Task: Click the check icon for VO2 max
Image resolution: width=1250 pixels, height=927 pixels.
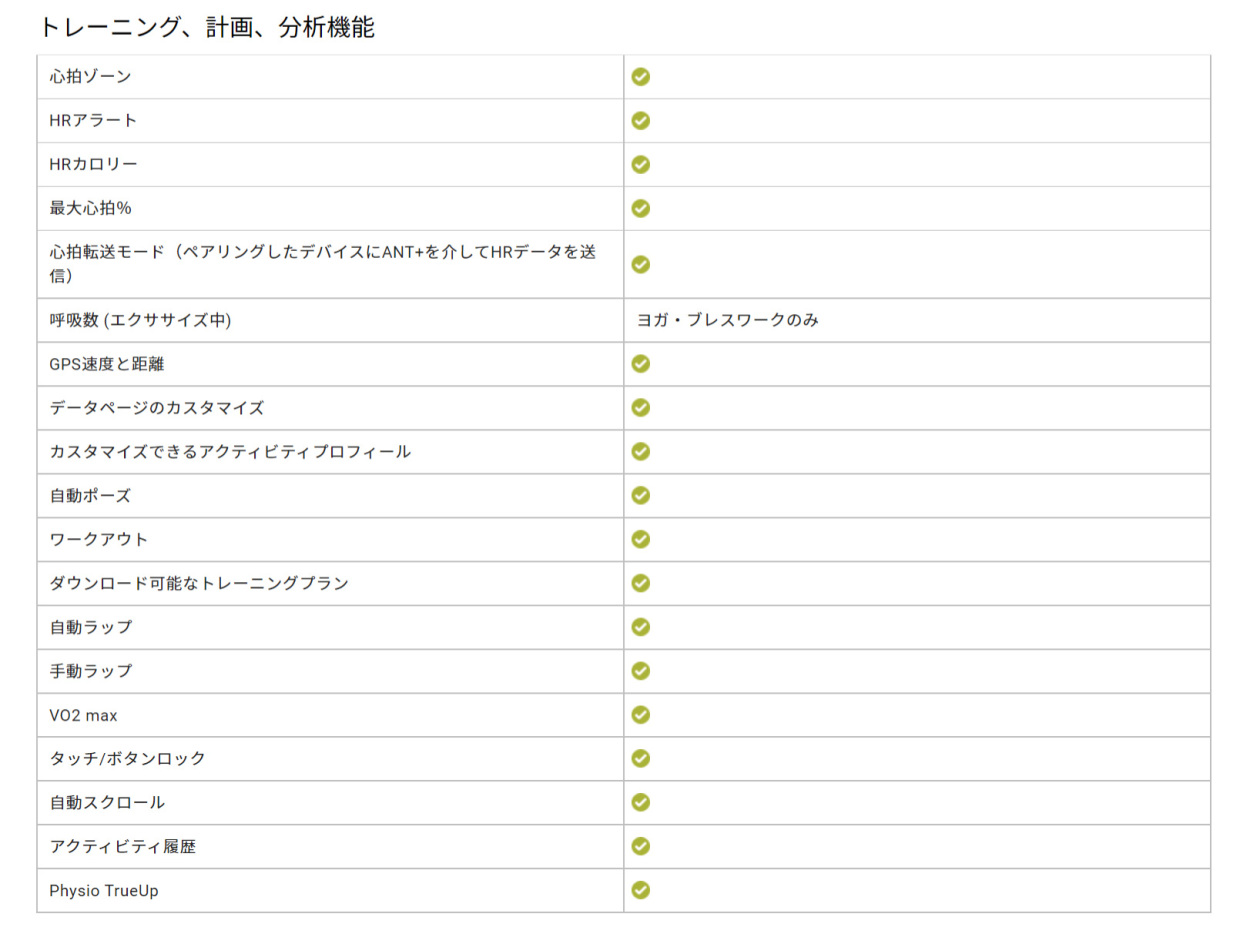Action: coord(641,715)
